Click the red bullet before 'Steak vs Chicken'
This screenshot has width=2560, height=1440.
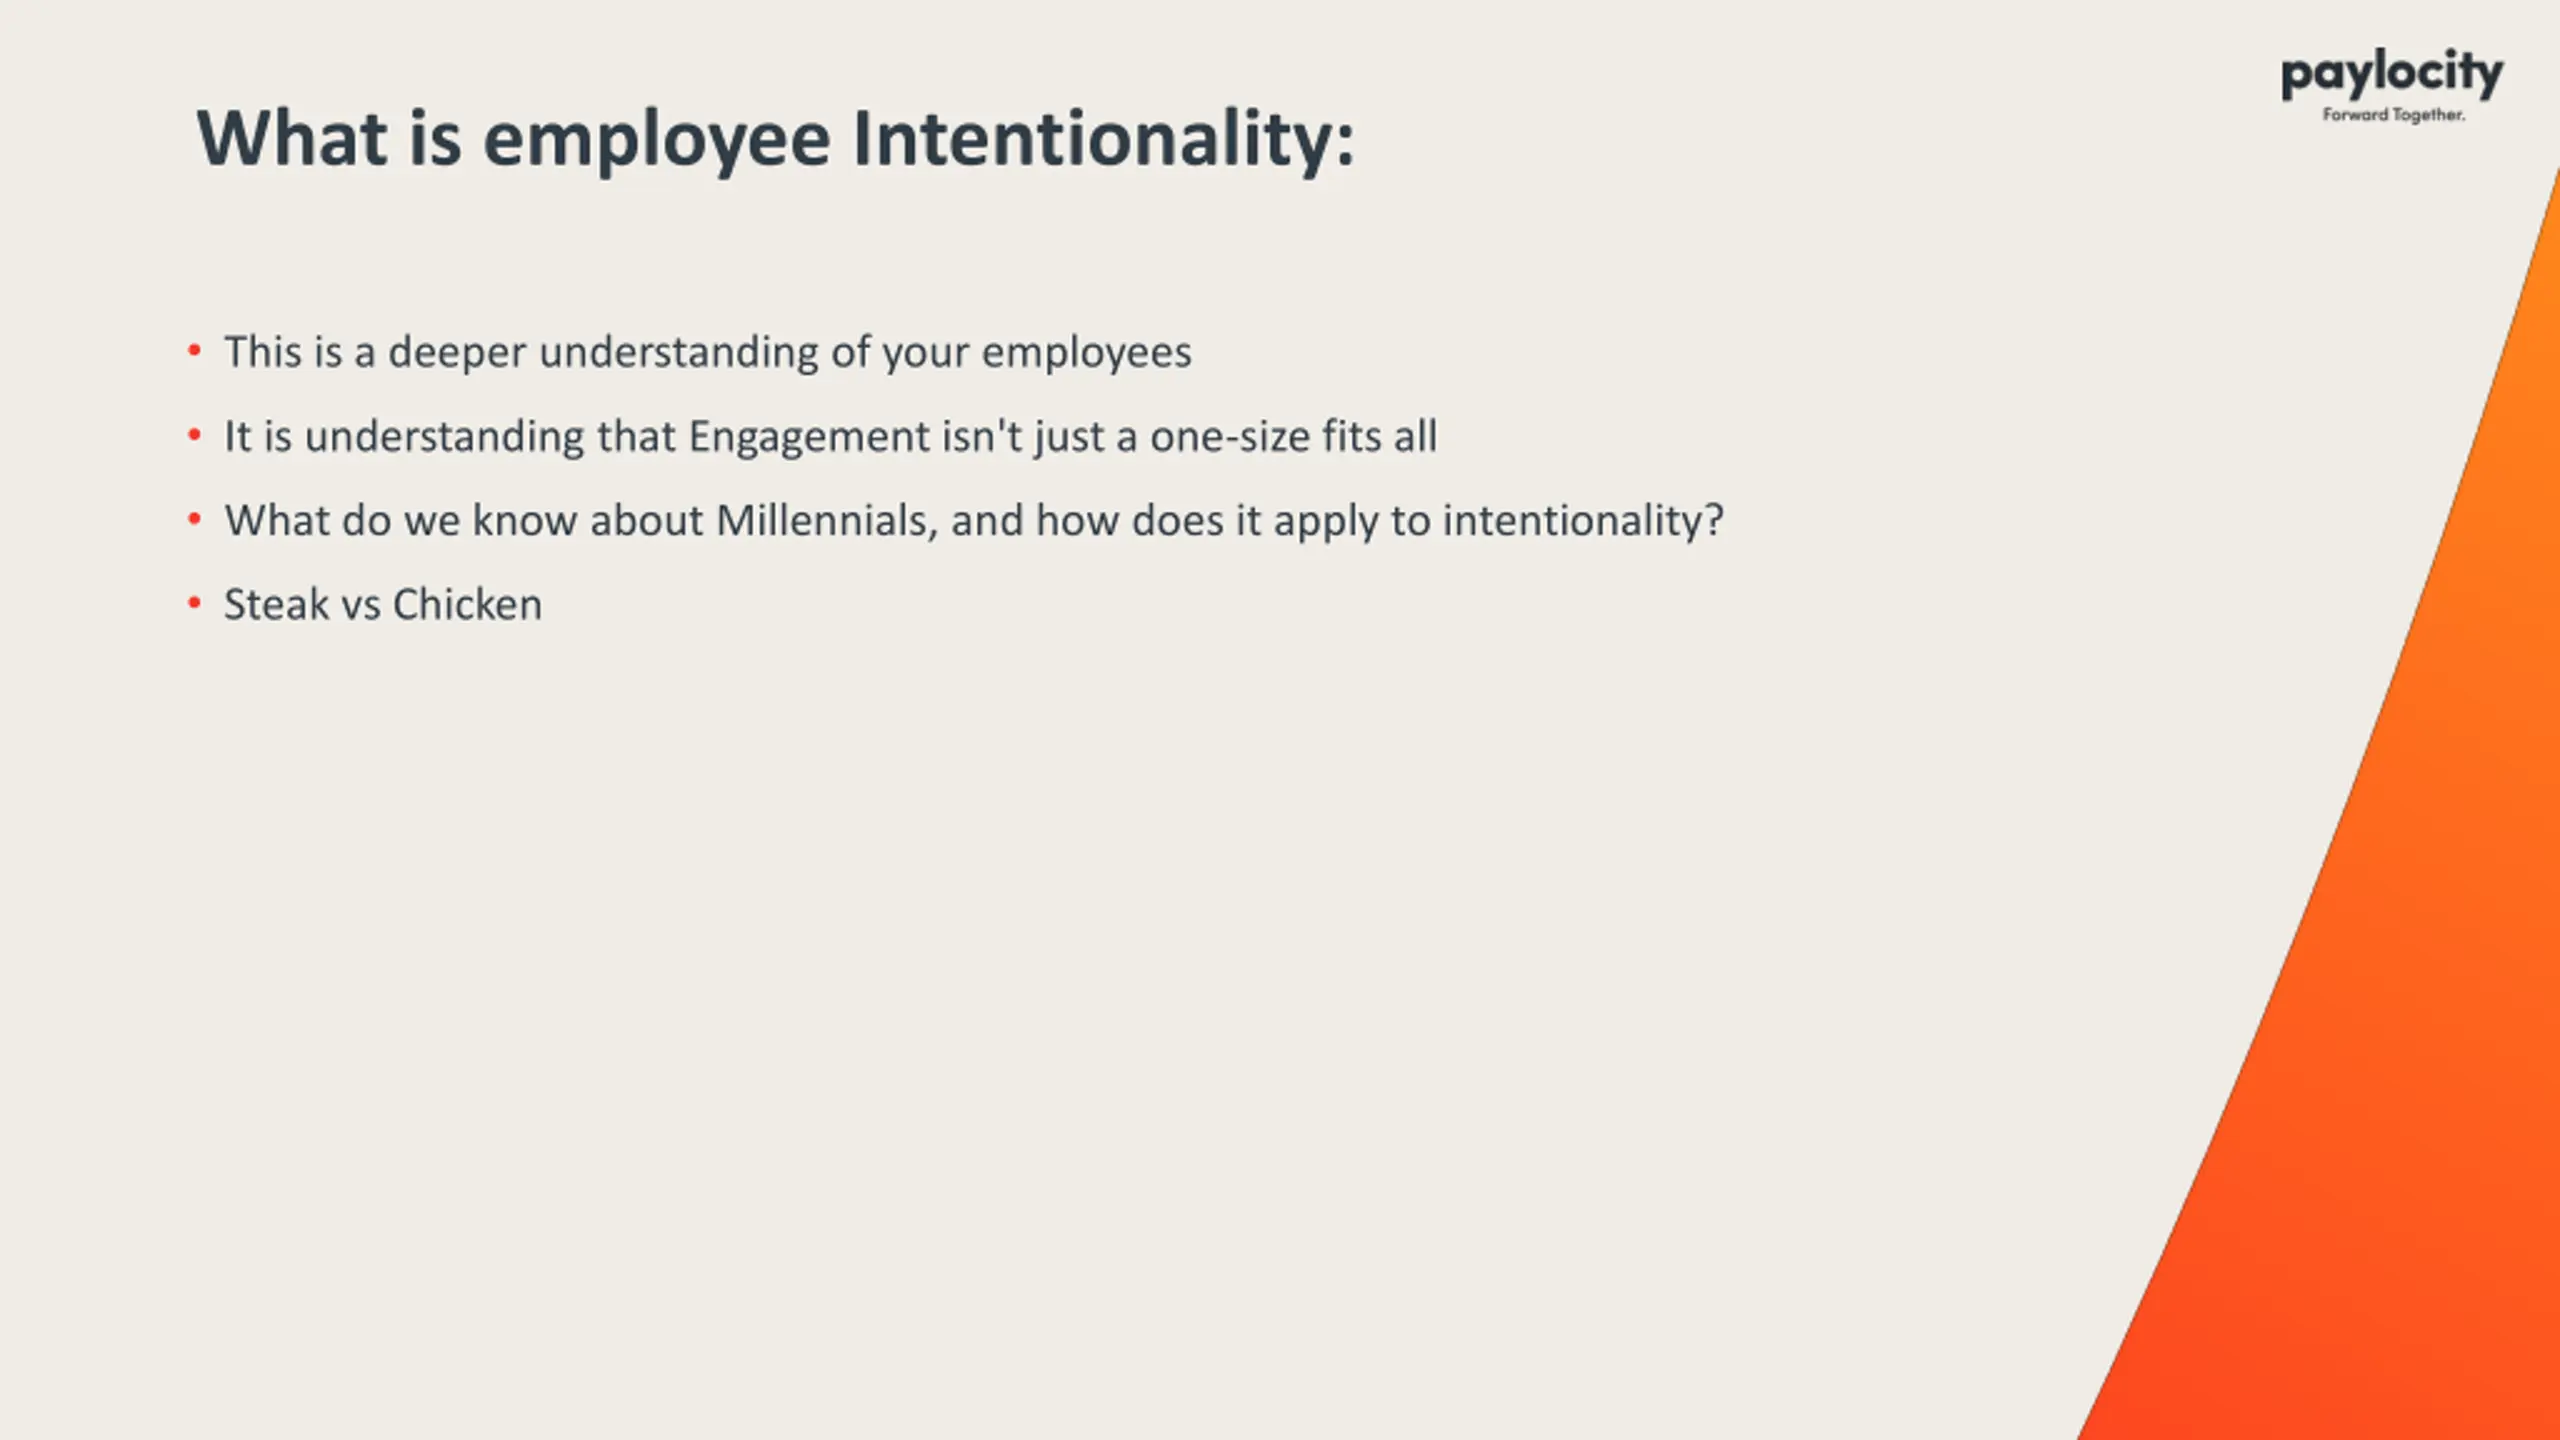tap(194, 603)
